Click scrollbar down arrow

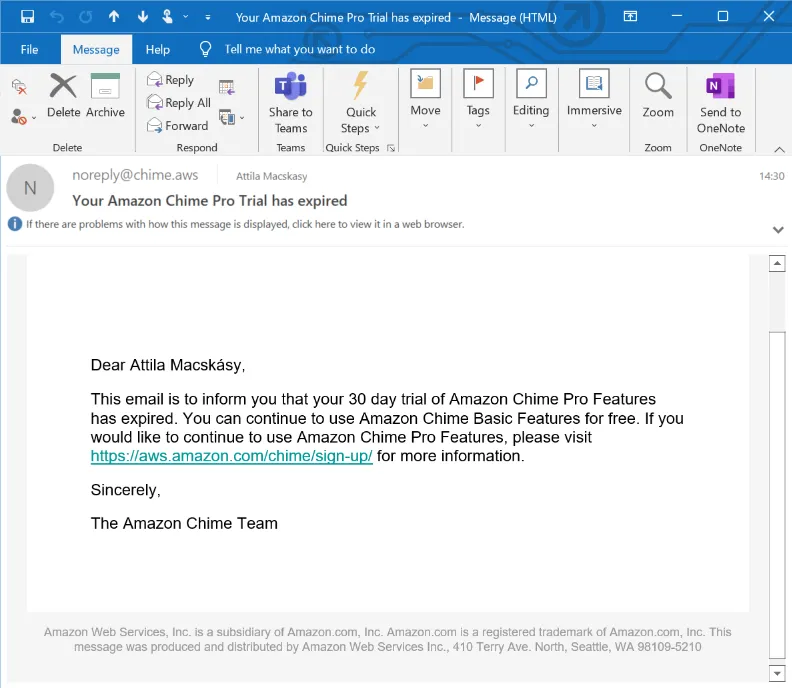click(x=777, y=673)
